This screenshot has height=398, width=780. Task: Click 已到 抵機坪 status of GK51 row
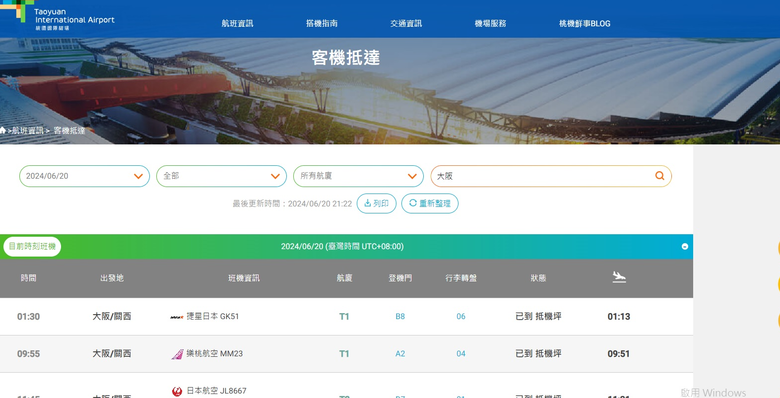point(538,316)
